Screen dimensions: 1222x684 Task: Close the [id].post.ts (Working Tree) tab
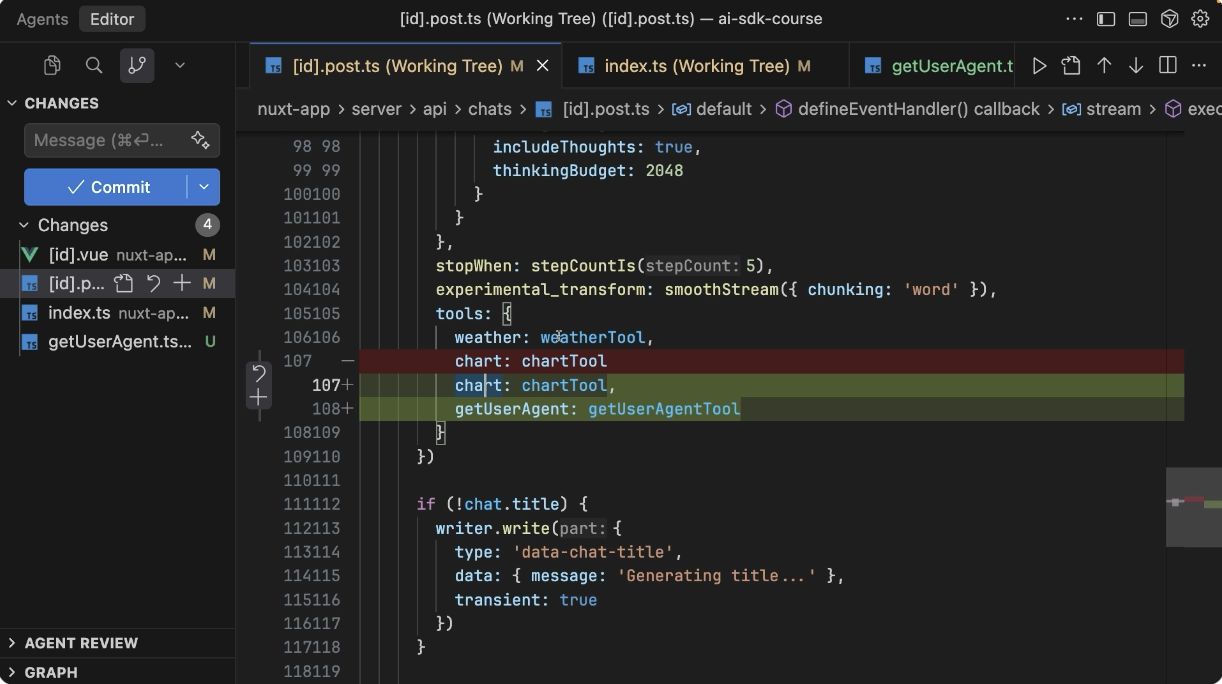pyautogui.click(x=543, y=66)
